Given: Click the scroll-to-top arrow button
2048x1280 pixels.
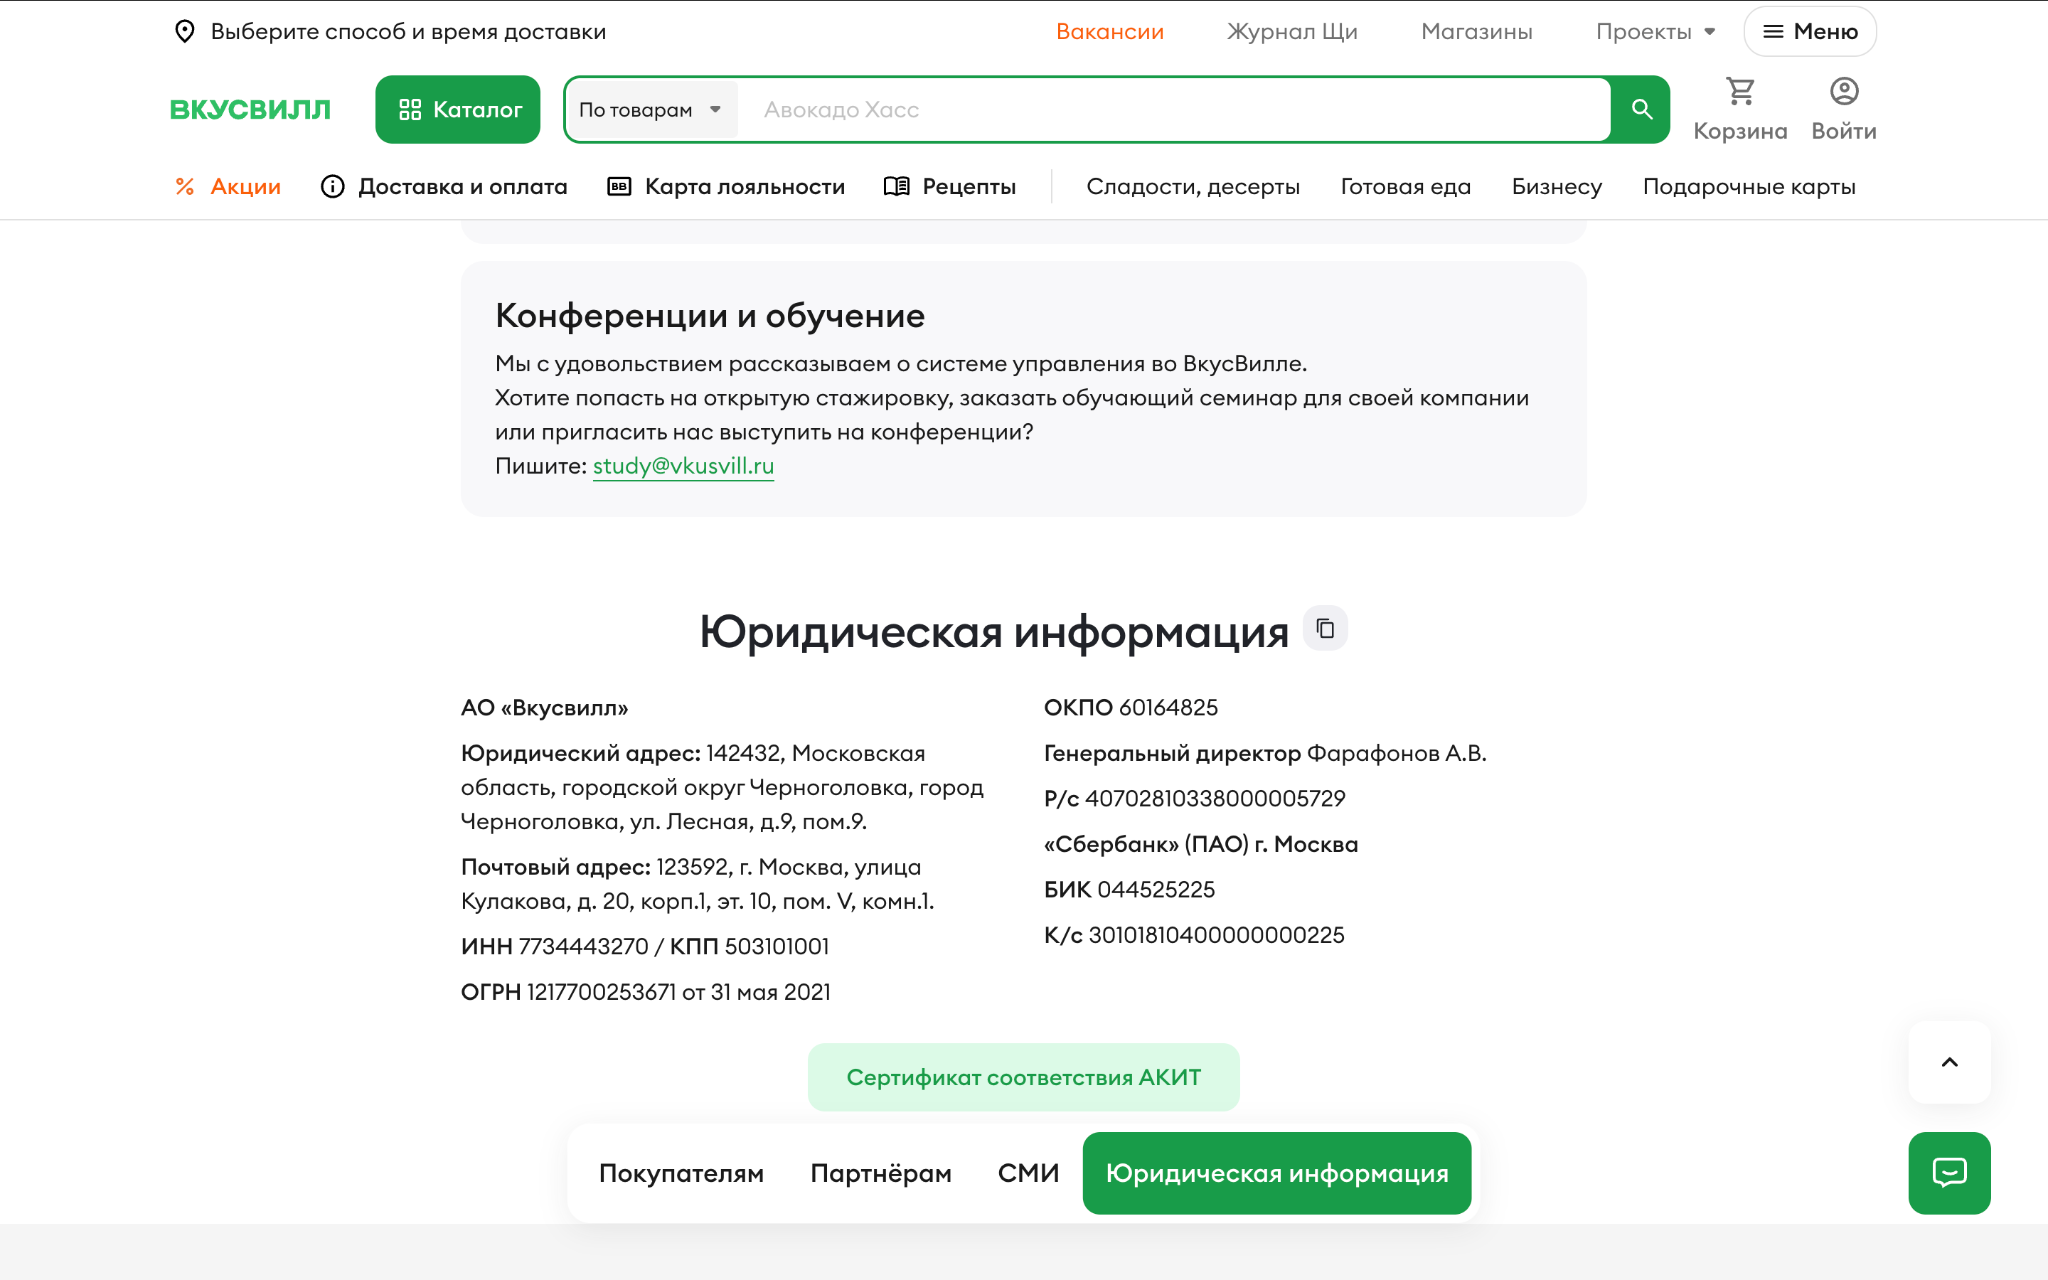Looking at the screenshot, I should pyautogui.click(x=1949, y=1062).
